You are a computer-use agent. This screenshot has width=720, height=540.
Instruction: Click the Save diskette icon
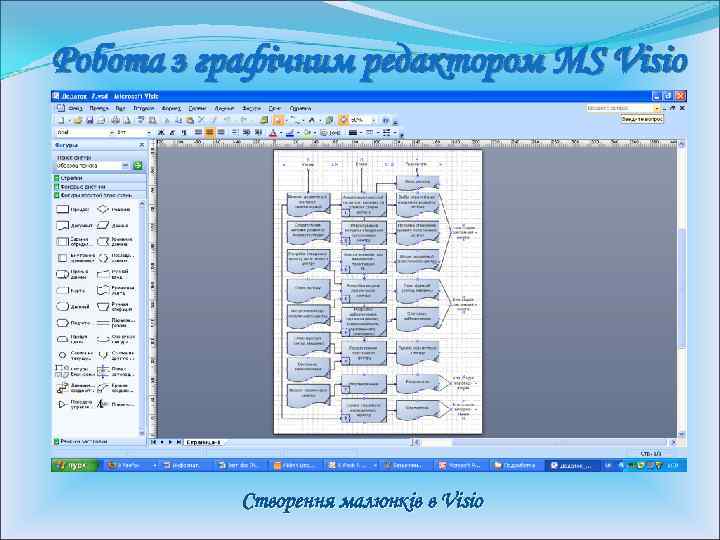90,120
